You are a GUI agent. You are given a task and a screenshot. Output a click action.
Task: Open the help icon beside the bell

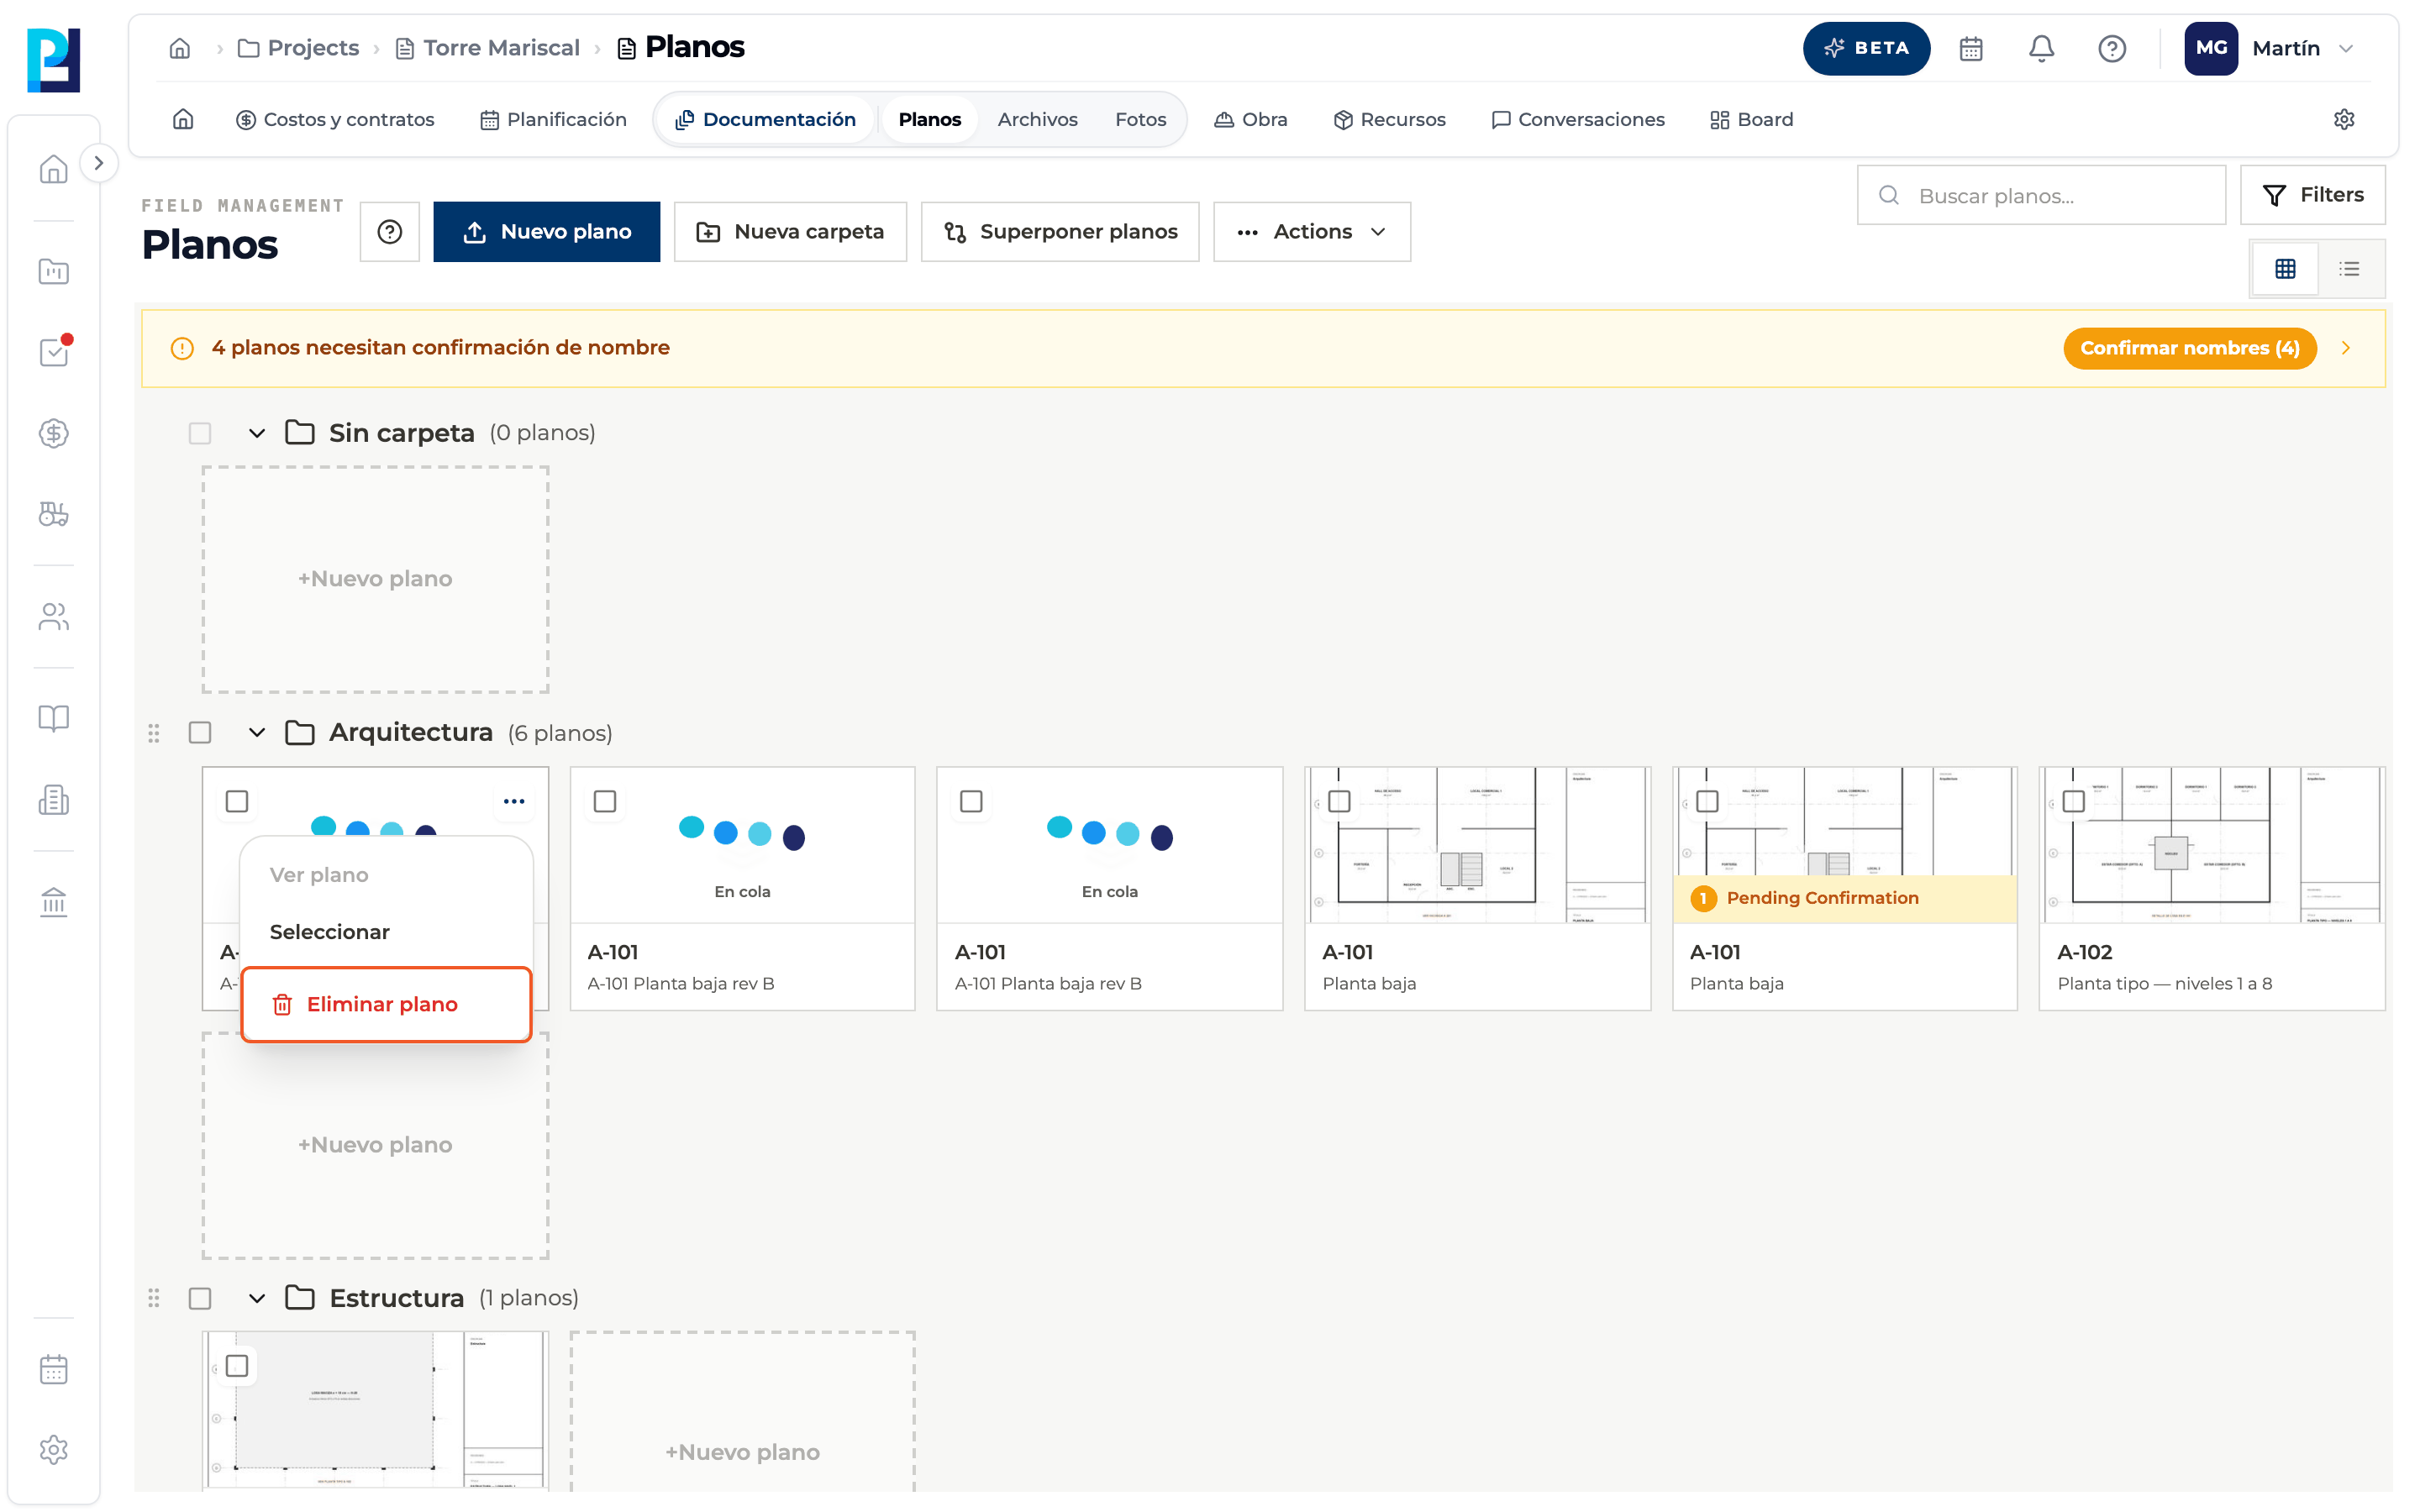click(2111, 48)
